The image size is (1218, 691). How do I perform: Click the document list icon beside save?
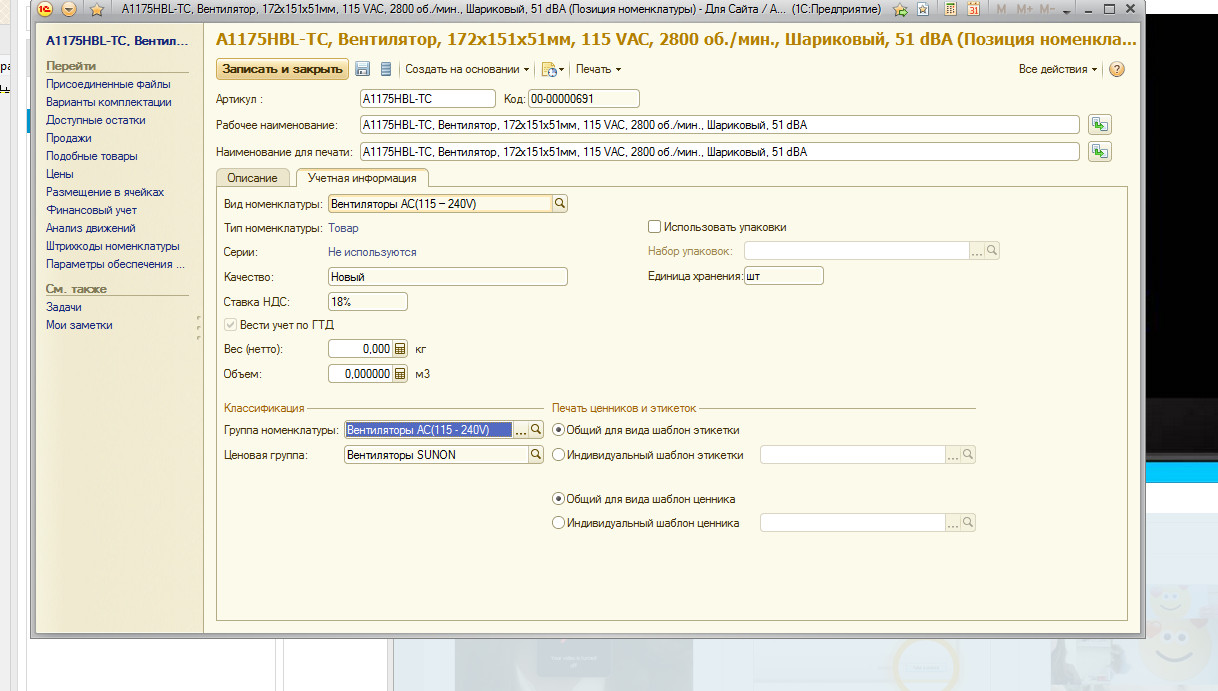[386, 69]
